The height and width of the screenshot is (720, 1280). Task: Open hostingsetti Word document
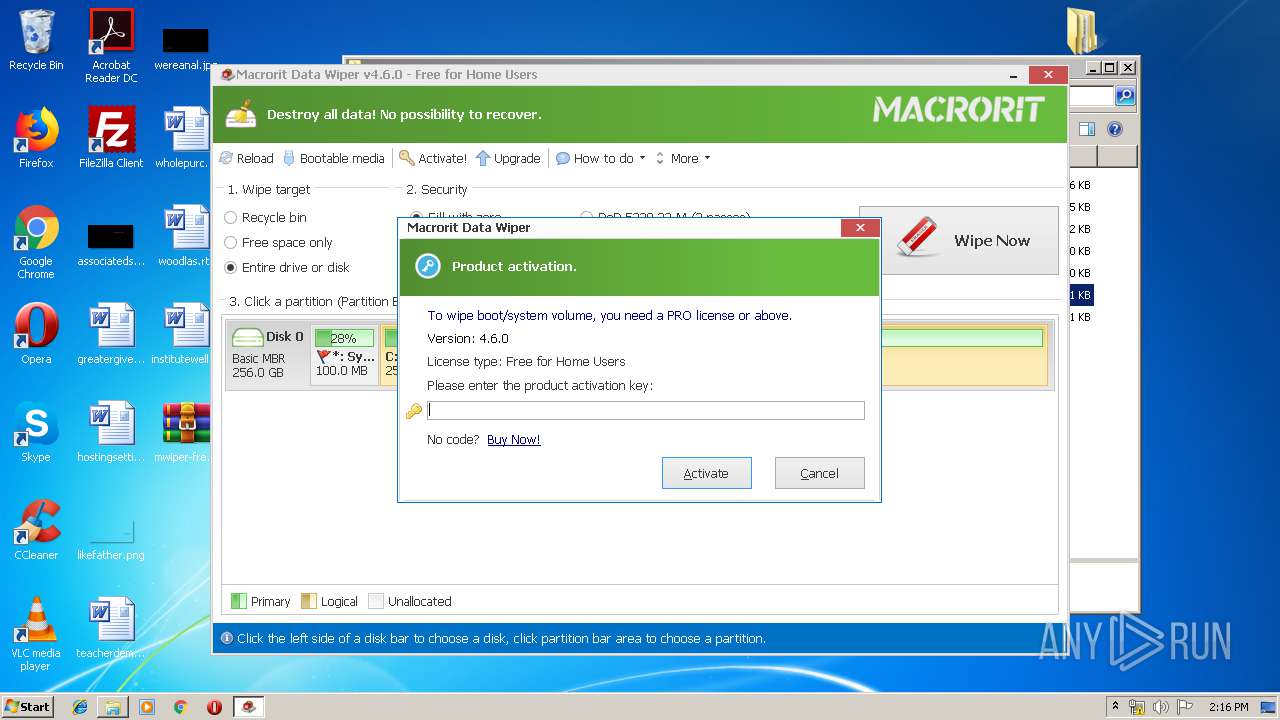tap(111, 432)
